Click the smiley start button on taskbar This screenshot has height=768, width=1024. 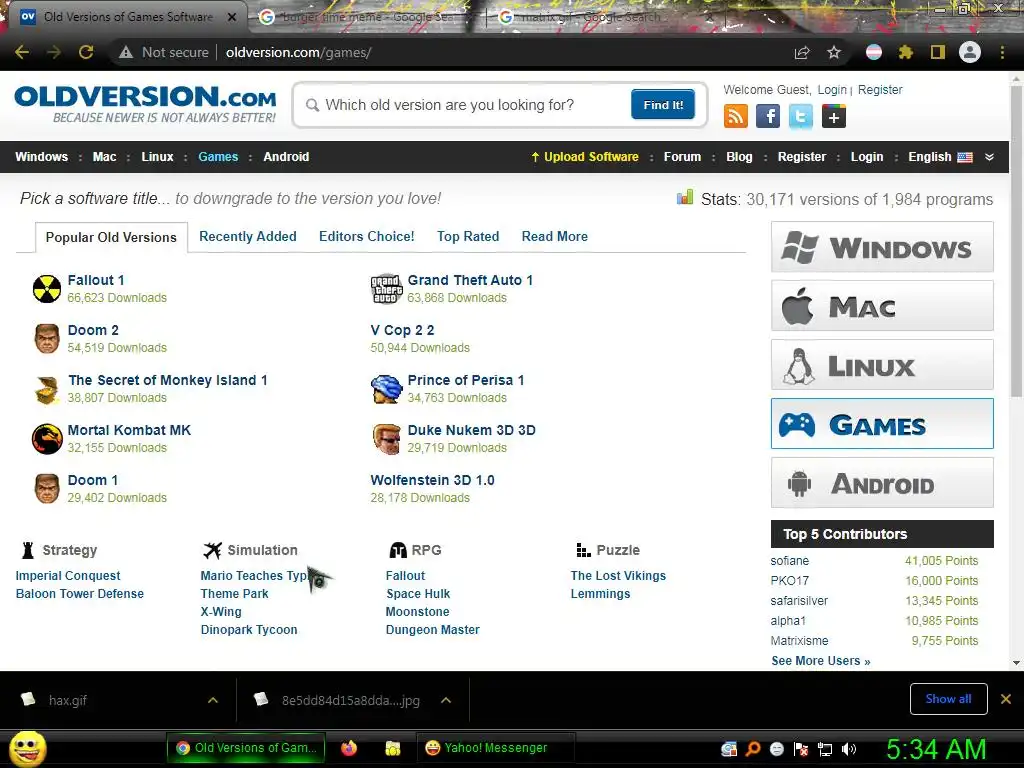pyautogui.click(x=27, y=748)
